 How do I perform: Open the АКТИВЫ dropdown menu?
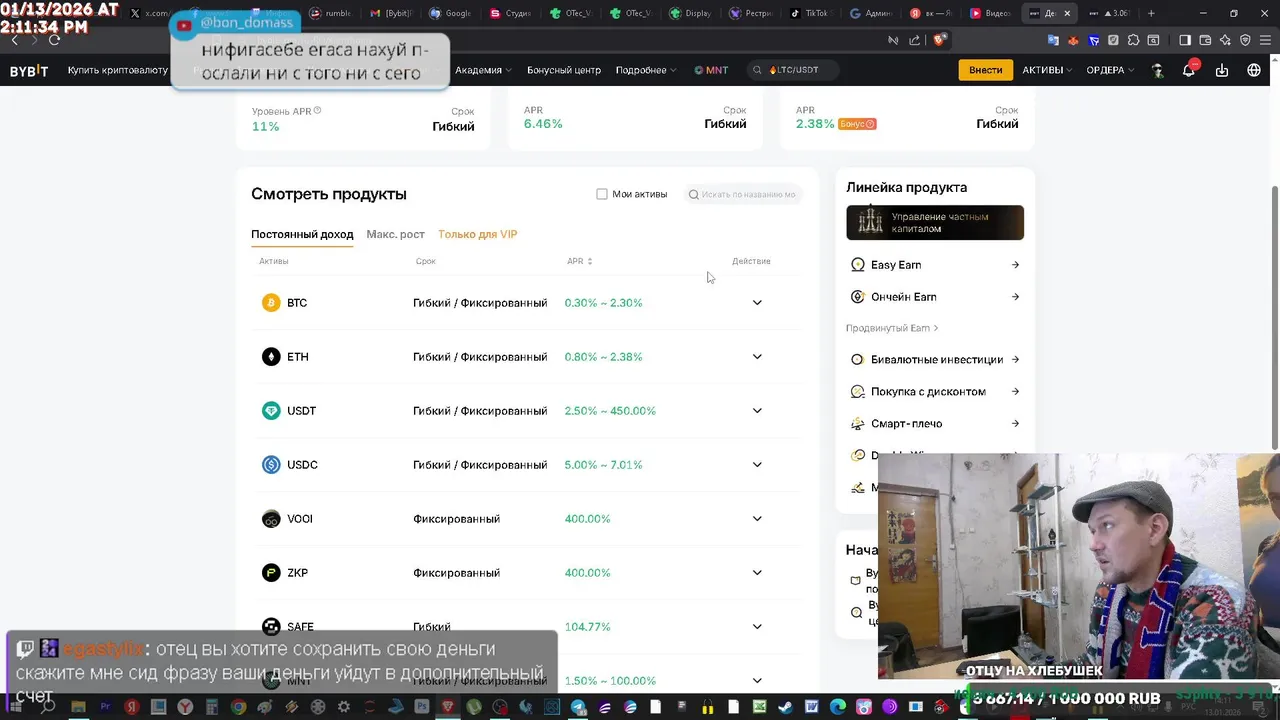pos(1047,70)
